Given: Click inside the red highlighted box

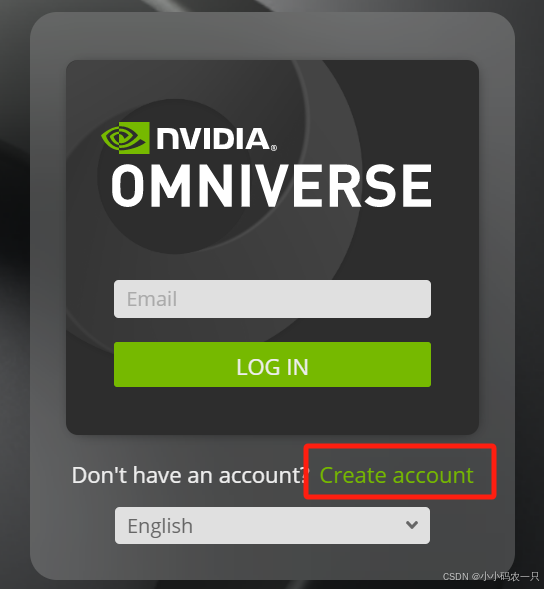Looking at the screenshot, I should point(400,471).
